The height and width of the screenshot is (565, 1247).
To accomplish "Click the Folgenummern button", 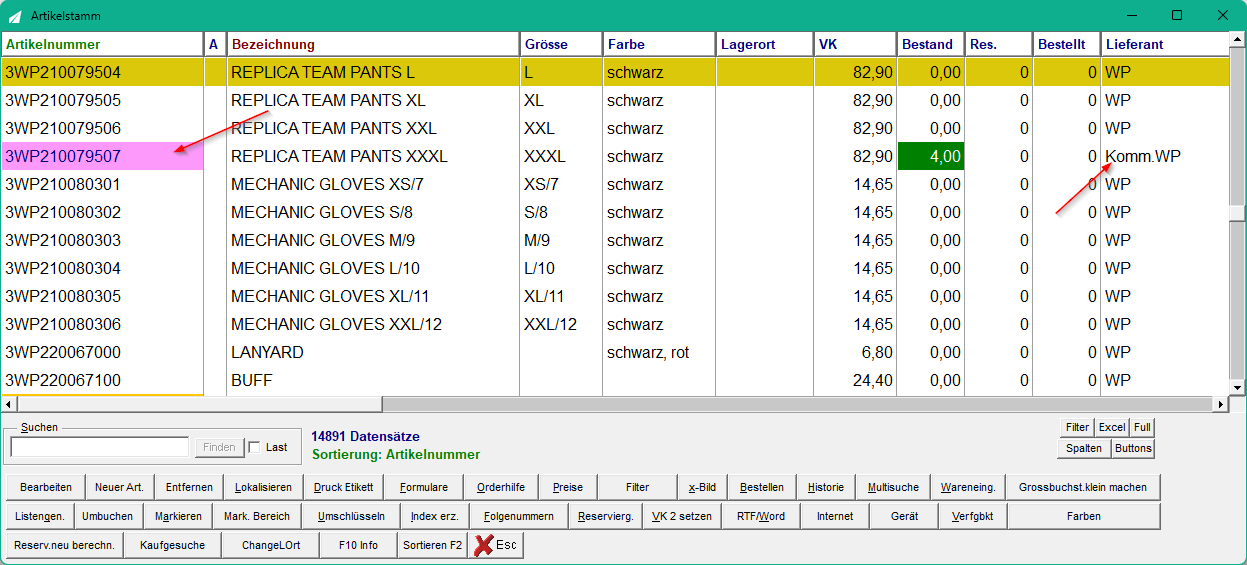I will pos(518,516).
